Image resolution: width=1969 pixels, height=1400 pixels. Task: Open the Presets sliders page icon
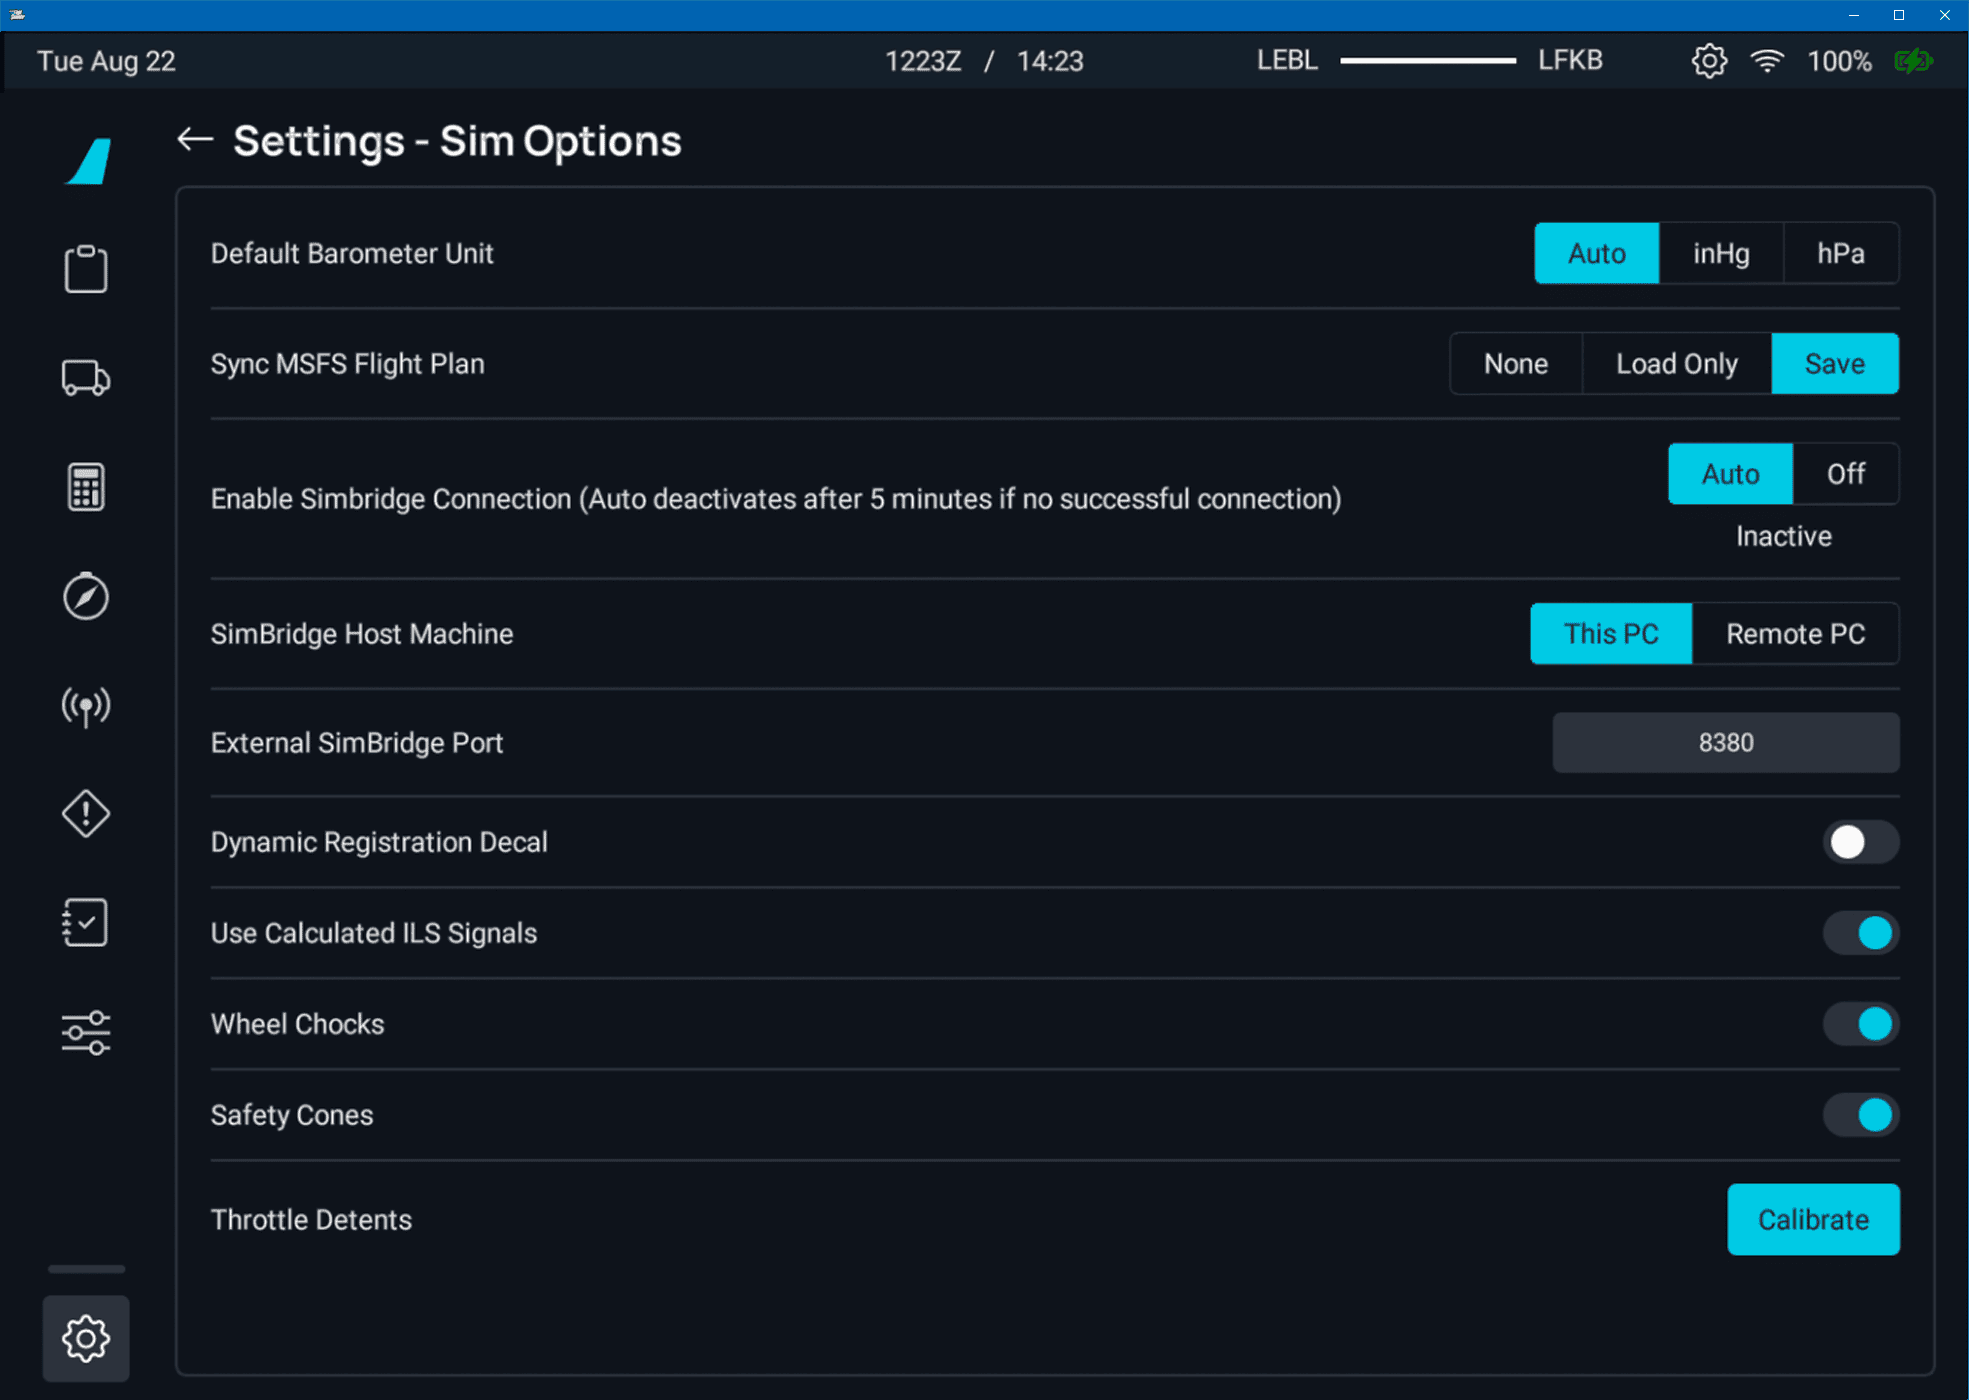point(86,1032)
